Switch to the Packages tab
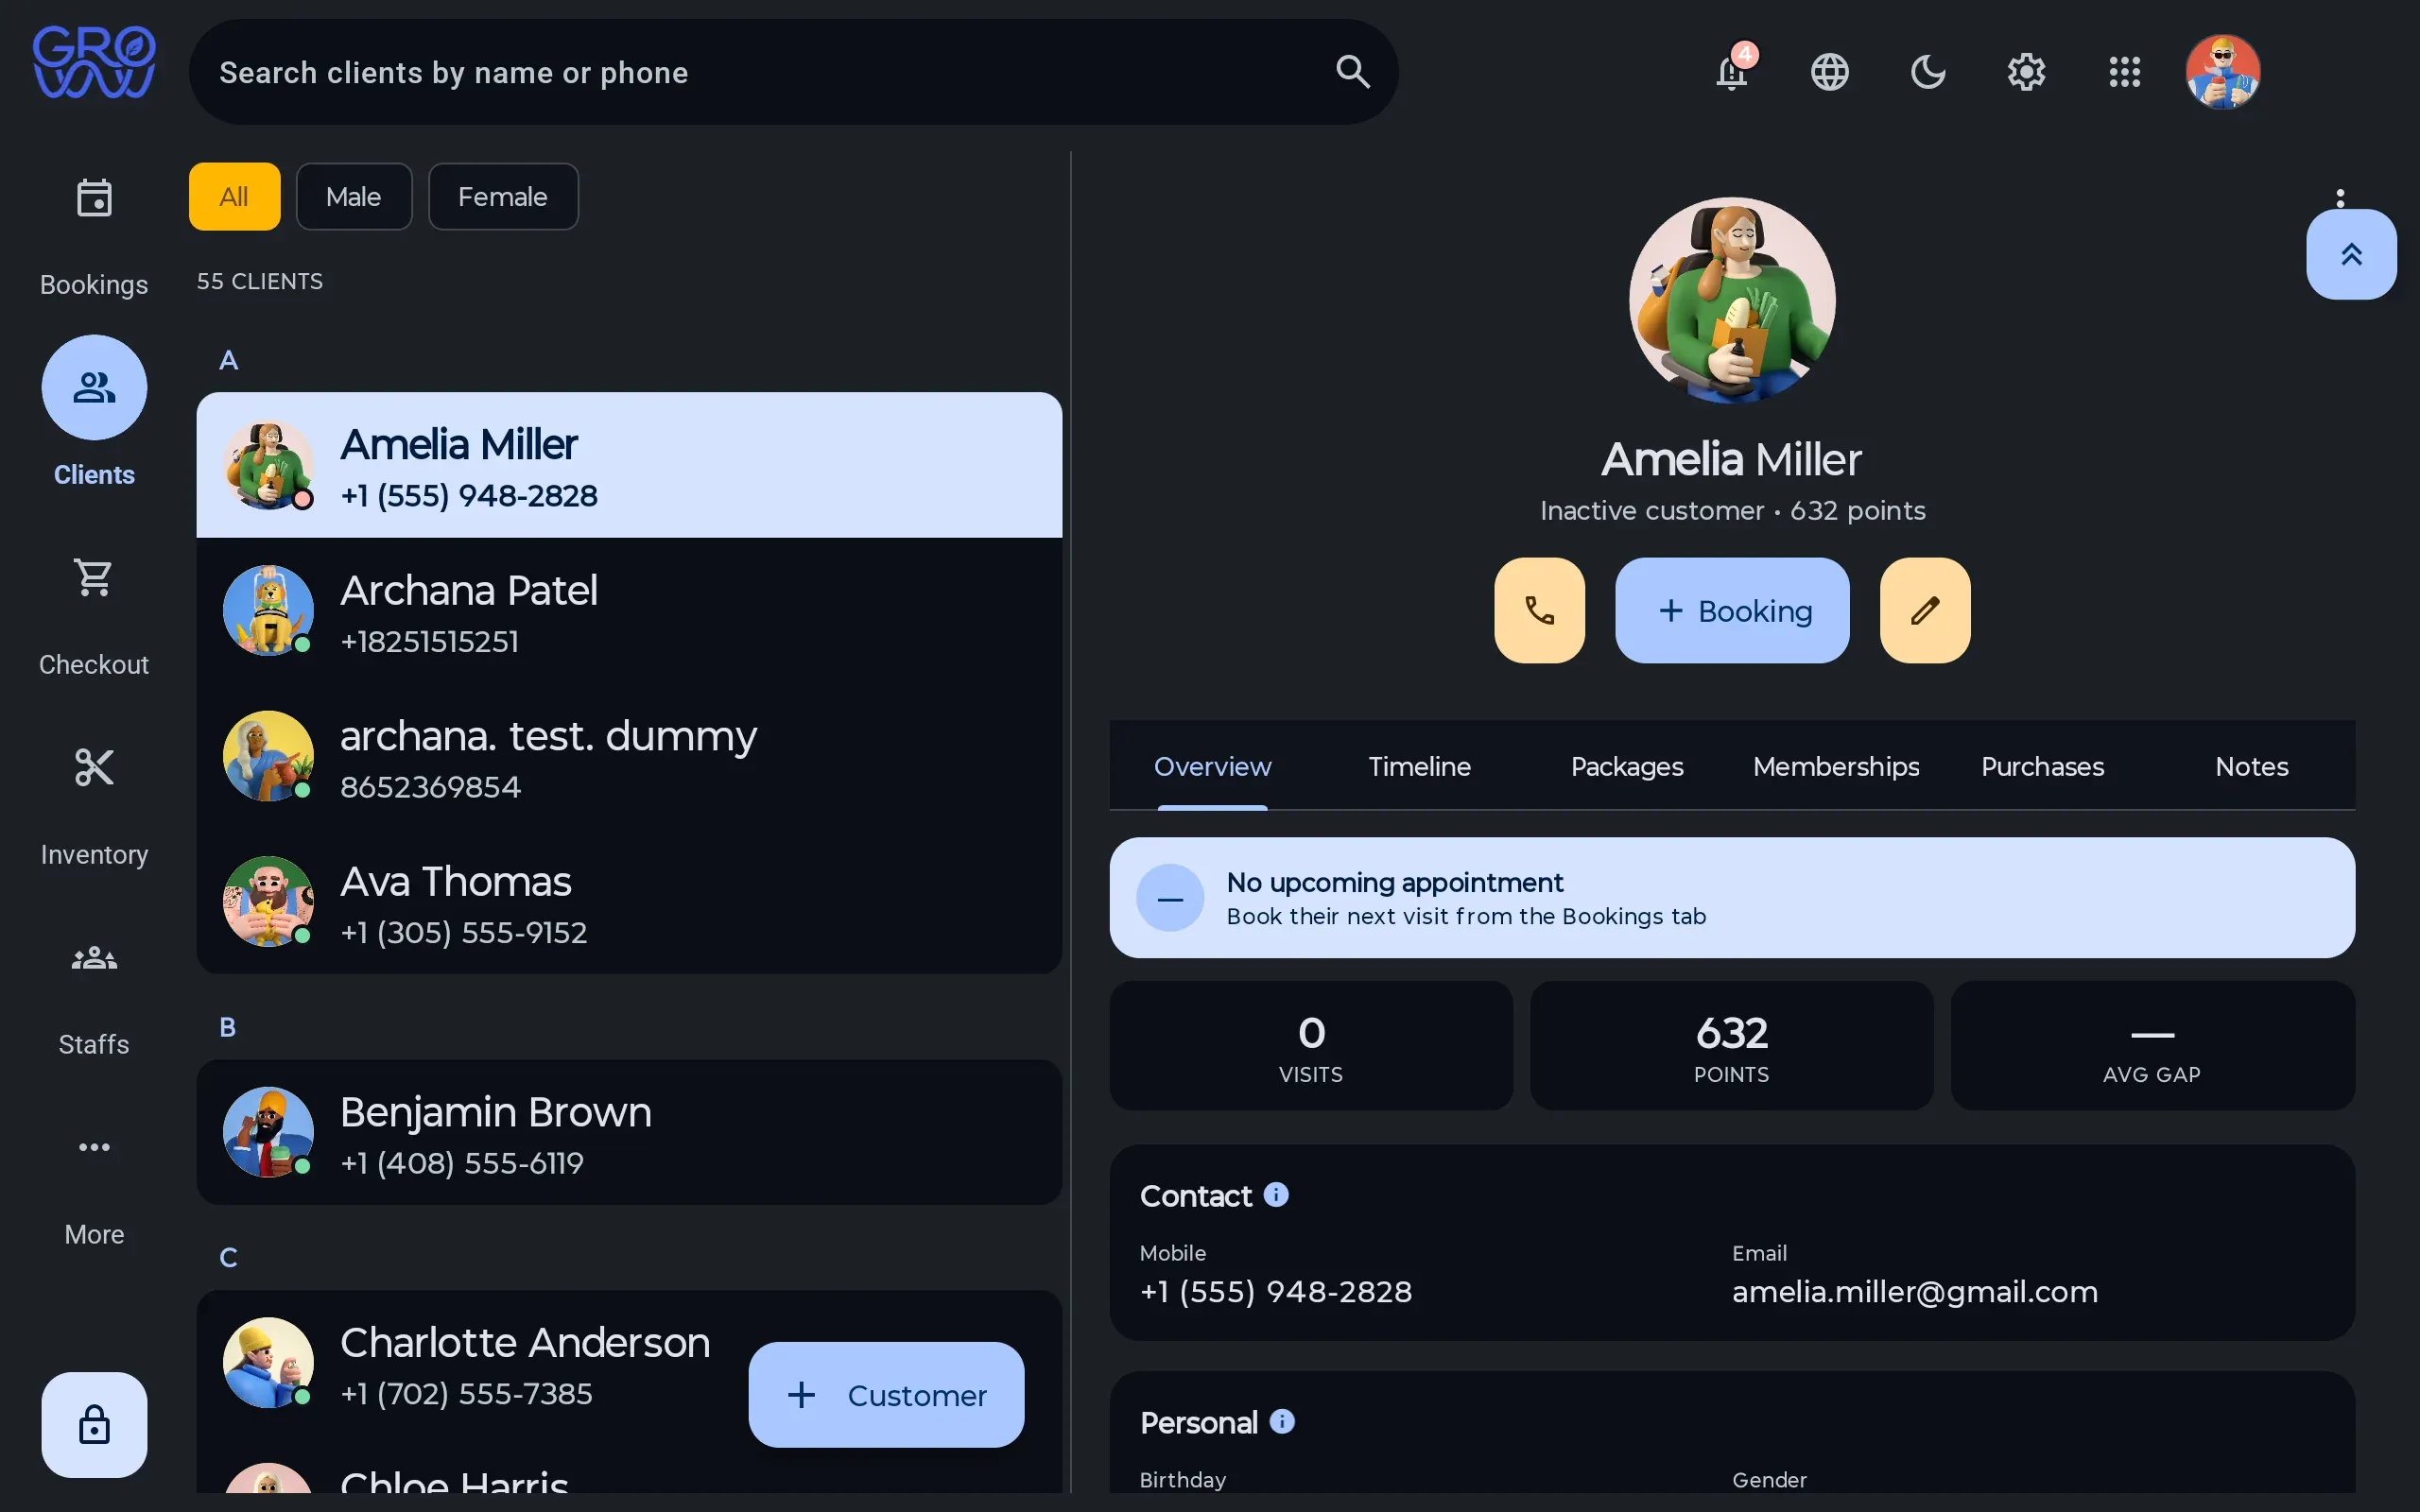Image resolution: width=2420 pixels, height=1512 pixels. pyautogui.click(x=1627, y=766)
